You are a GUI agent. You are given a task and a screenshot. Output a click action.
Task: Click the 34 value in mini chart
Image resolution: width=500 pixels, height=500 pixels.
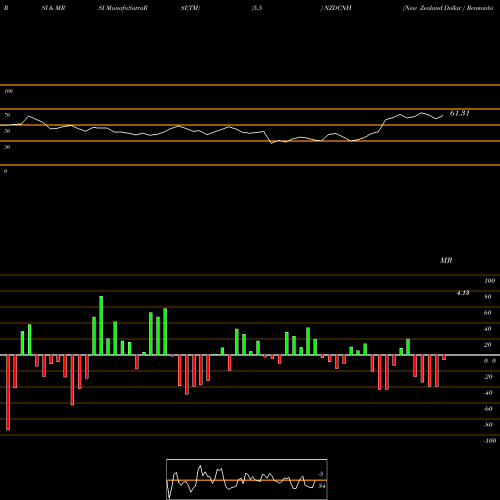pyautogui.click(x=321, y=486)
